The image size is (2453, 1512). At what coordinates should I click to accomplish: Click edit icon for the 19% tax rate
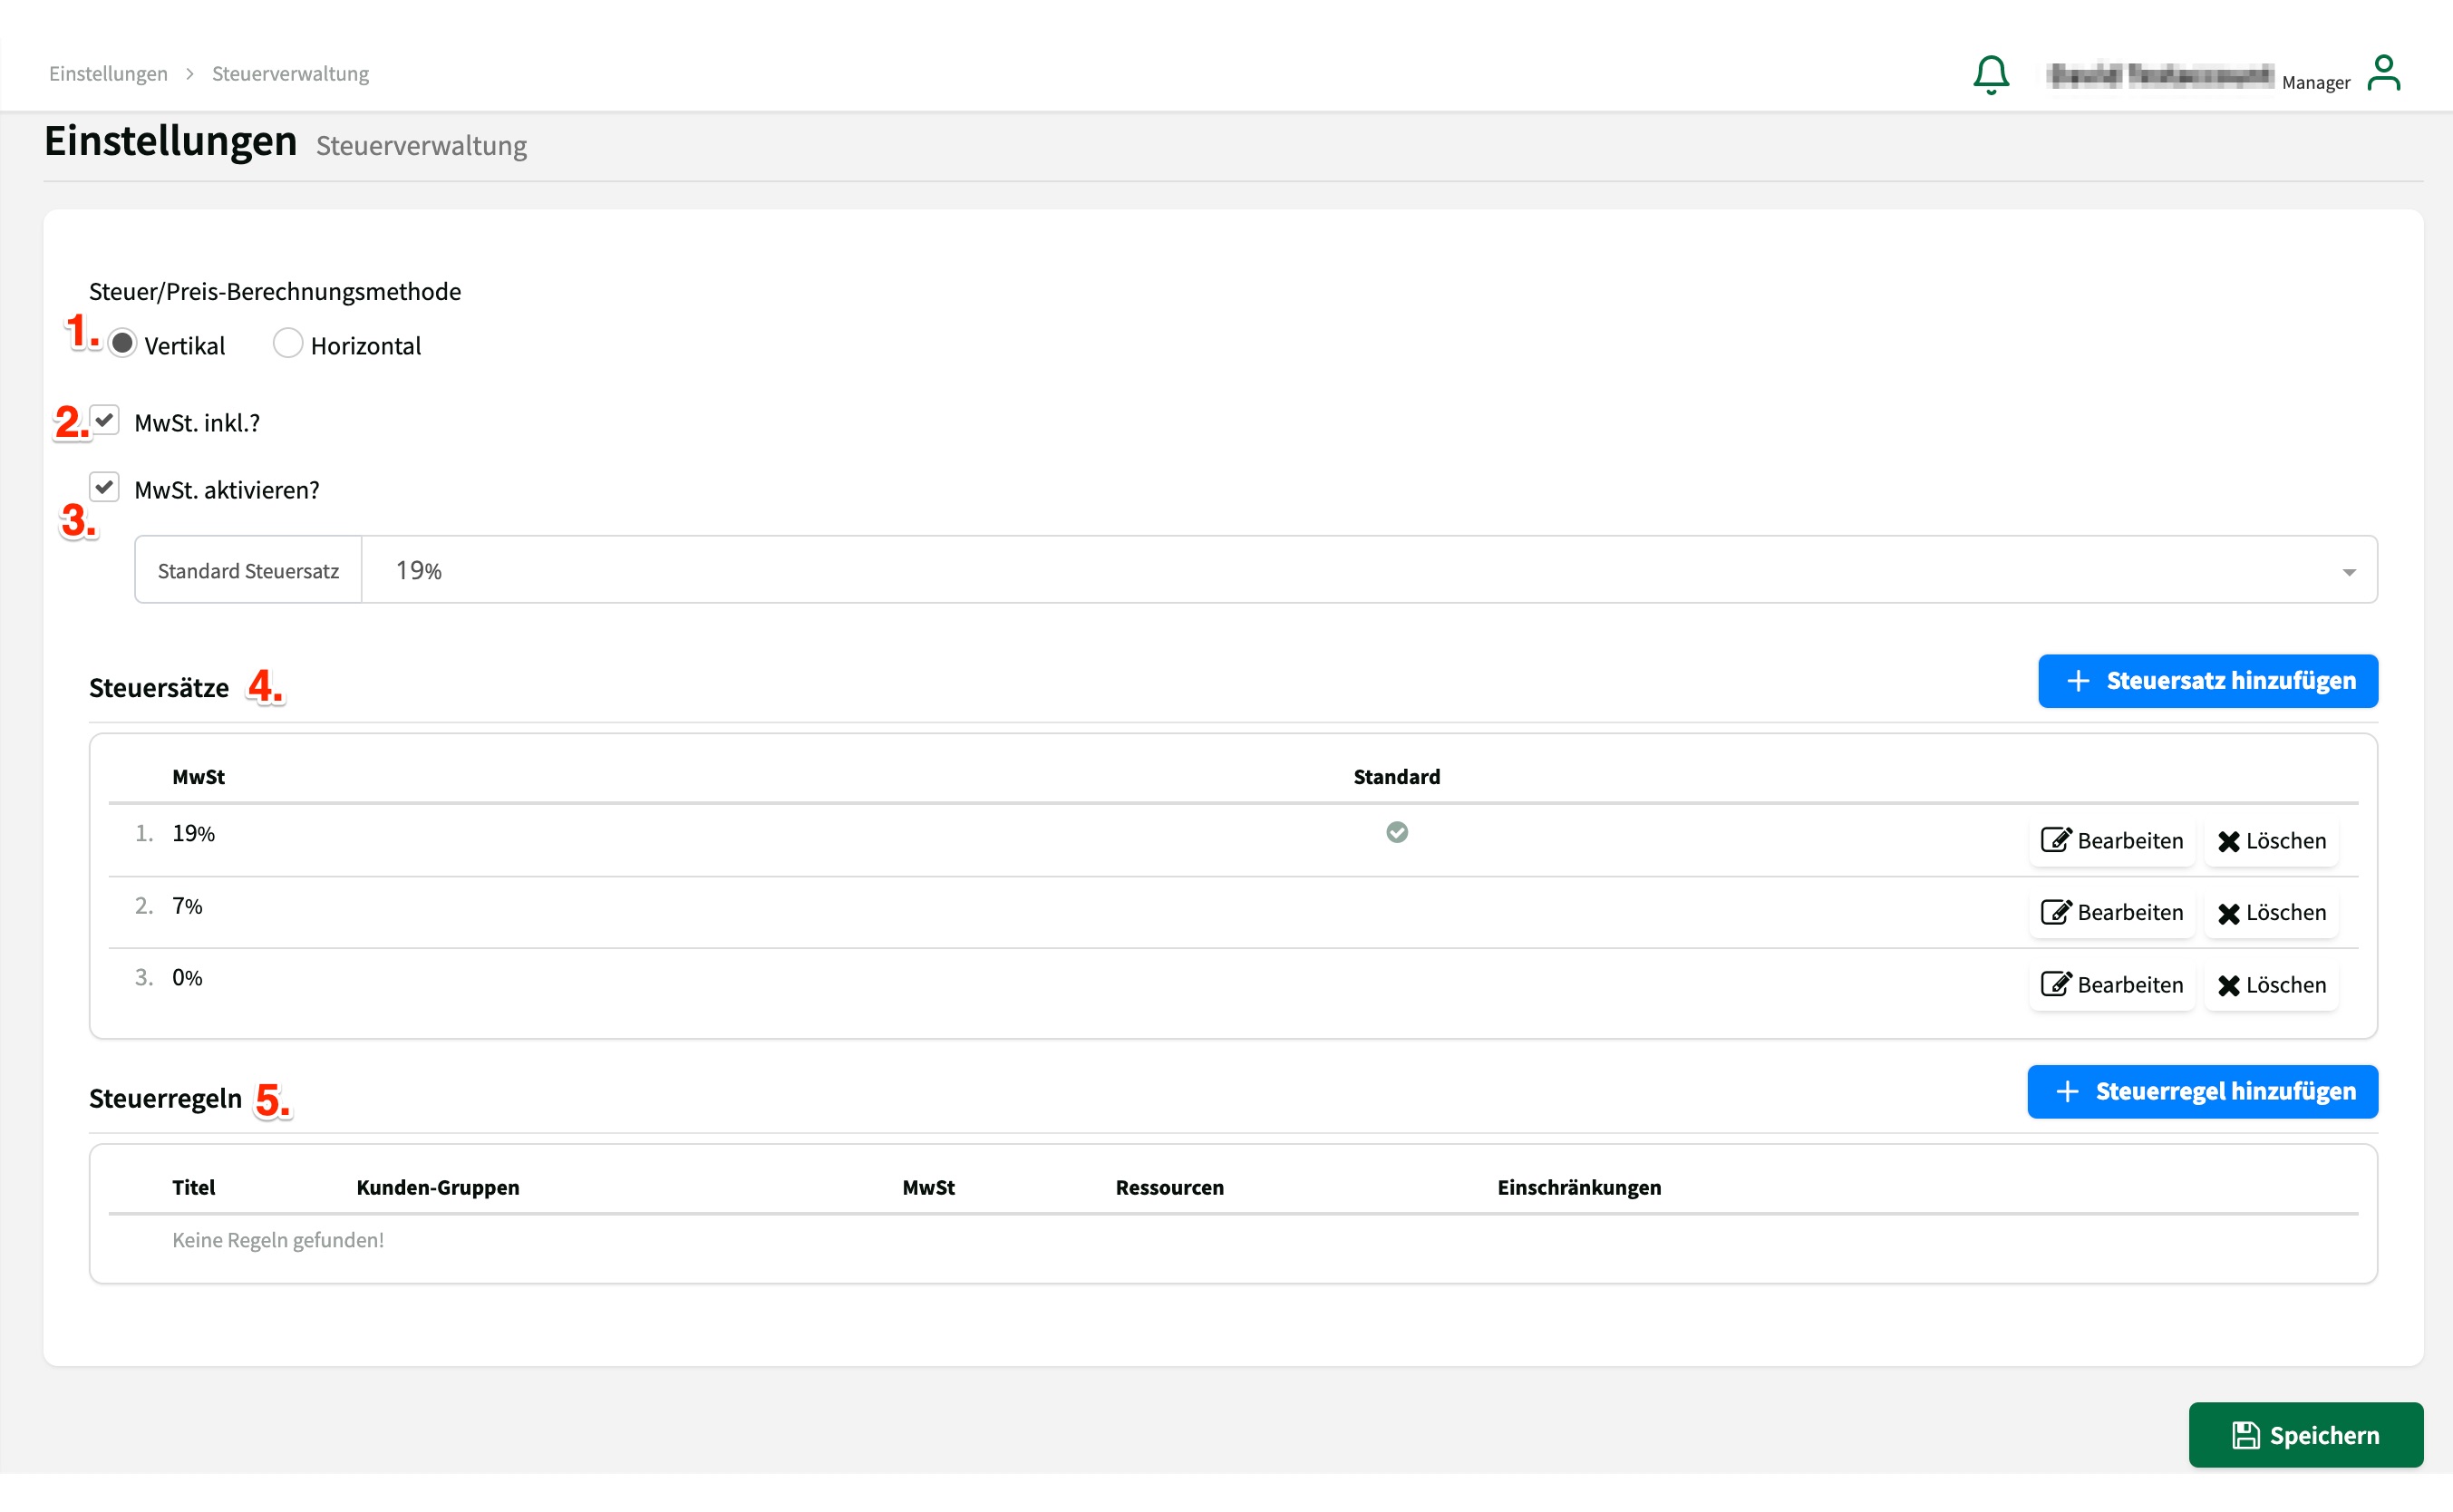click(2055, 840)
